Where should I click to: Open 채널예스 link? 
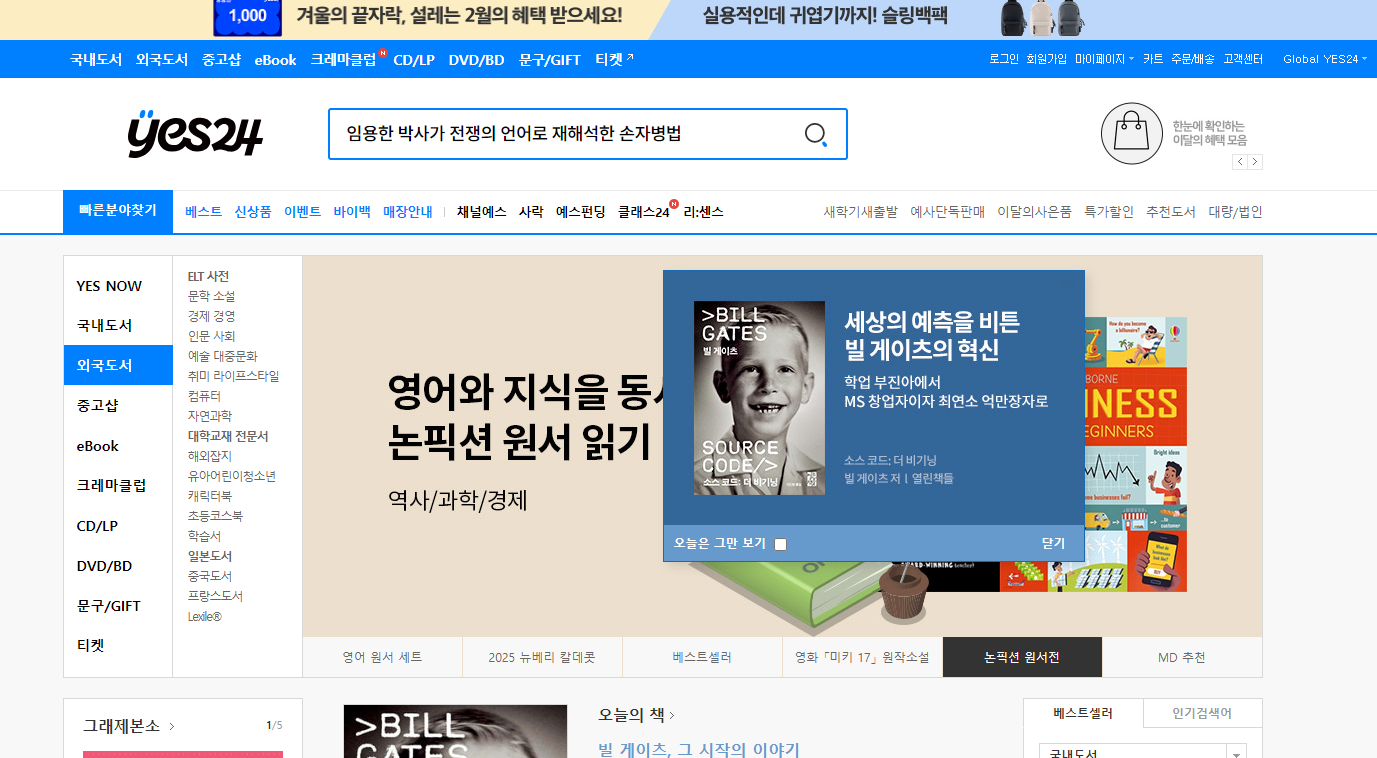(482, 212)
